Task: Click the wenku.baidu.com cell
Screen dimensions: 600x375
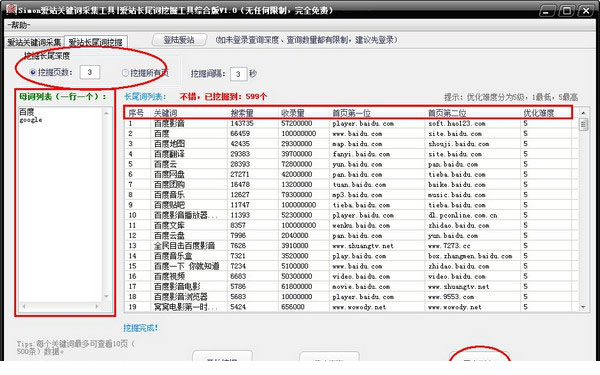Action: (361, 225)
